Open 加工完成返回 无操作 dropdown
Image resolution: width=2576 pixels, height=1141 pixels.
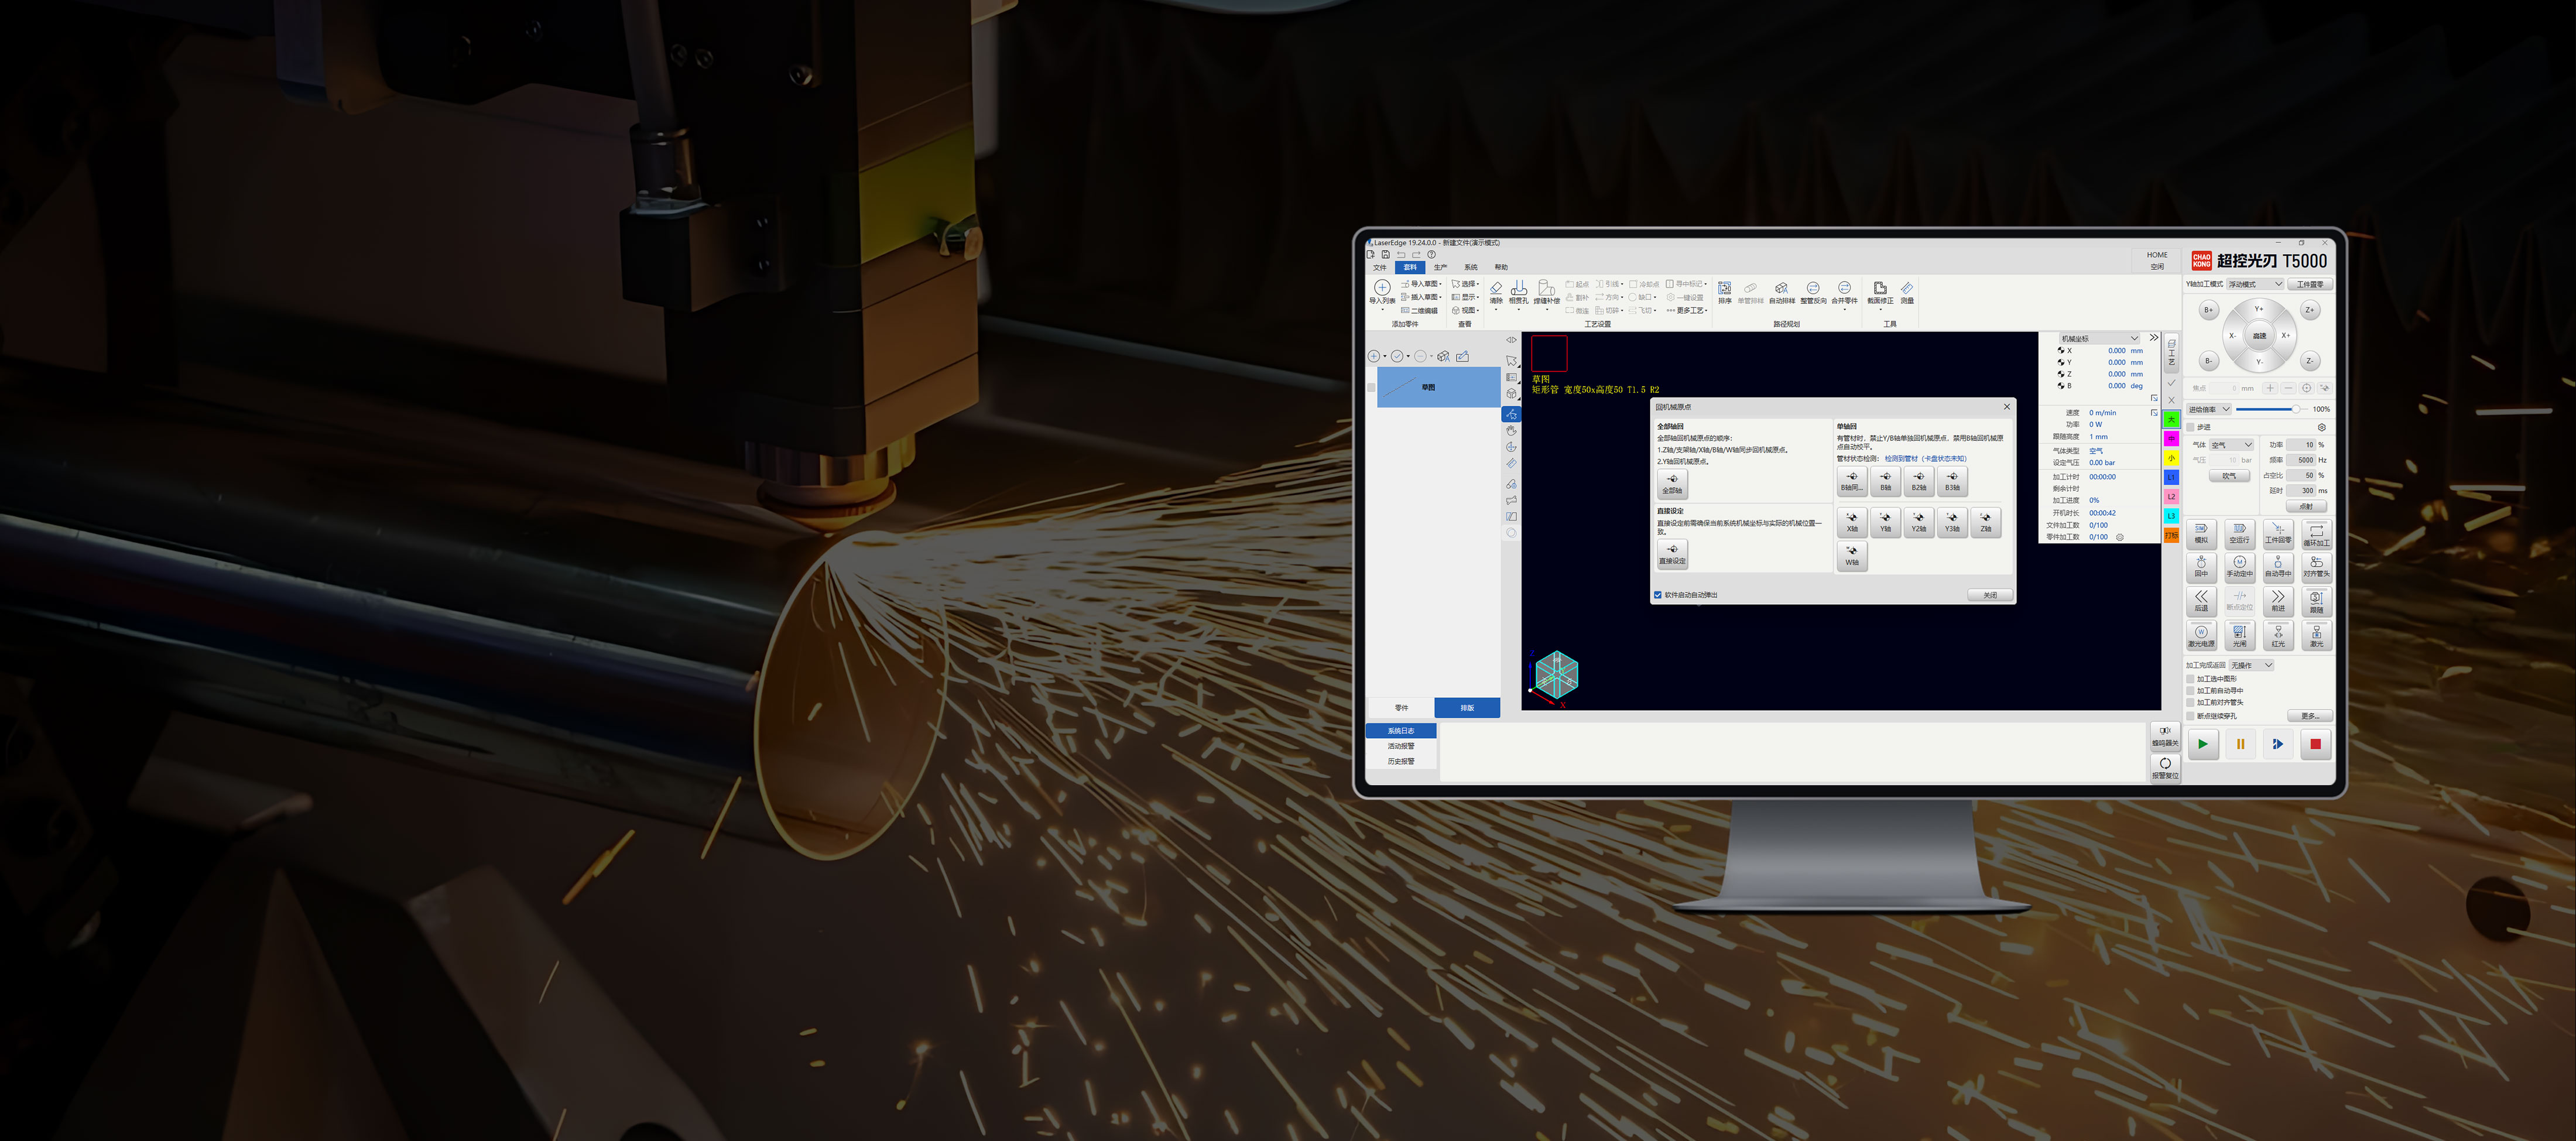2252,665
